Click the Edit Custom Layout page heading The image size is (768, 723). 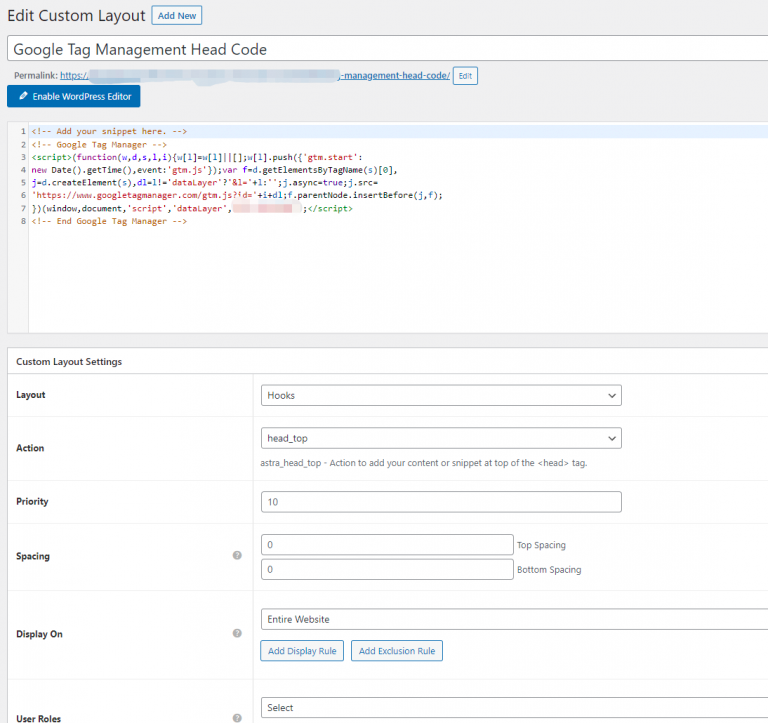click(76, 16)
